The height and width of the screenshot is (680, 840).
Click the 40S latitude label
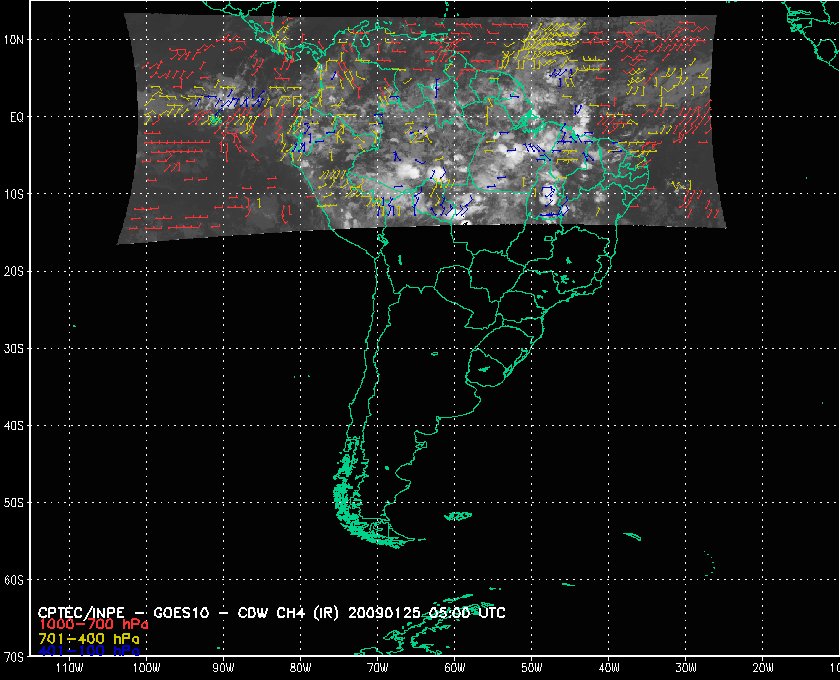tap(13, 425)
